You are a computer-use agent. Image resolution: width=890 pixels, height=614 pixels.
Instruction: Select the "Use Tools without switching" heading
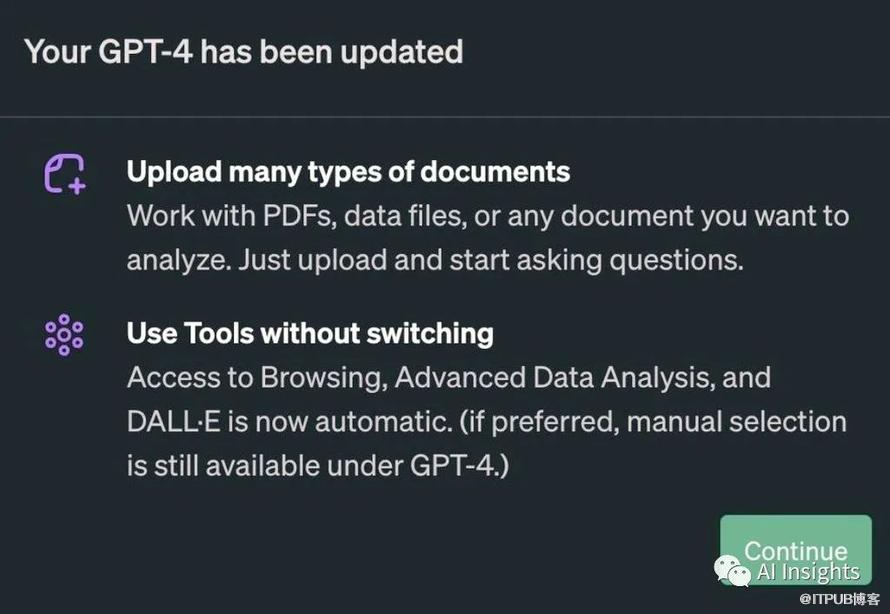point(310,333)
